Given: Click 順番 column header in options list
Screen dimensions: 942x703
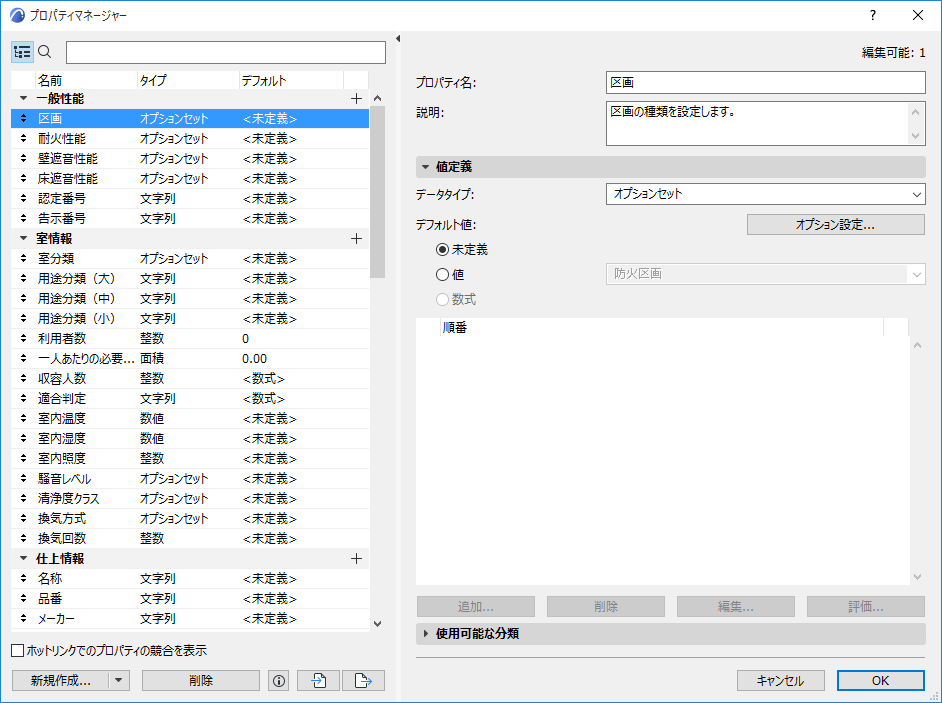Looking at the screenshot, I should 662,327.
